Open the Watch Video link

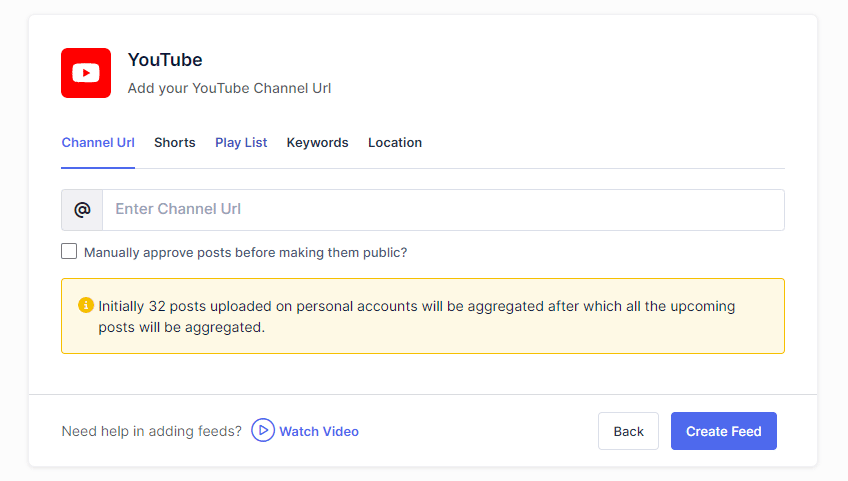[x=318, y=431]
